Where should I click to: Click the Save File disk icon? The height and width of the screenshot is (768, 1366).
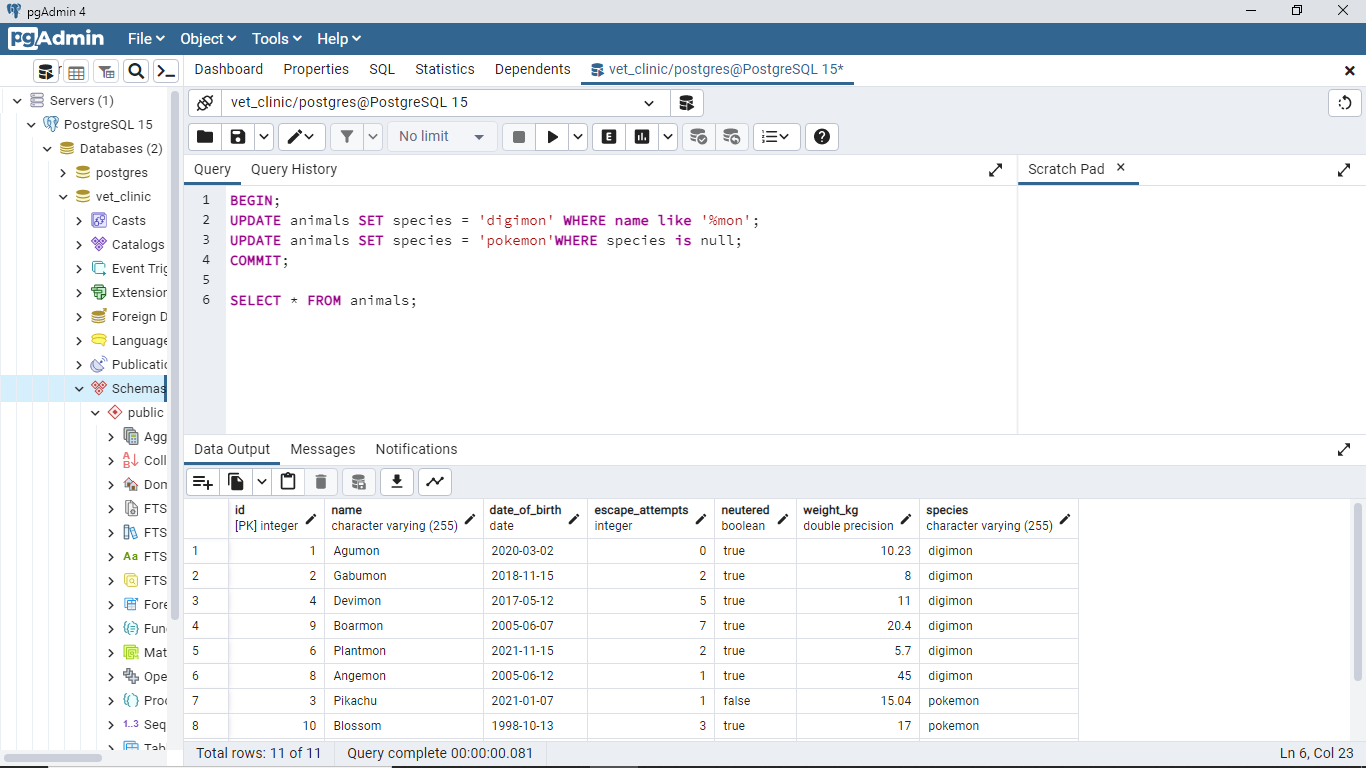point(238,137)
